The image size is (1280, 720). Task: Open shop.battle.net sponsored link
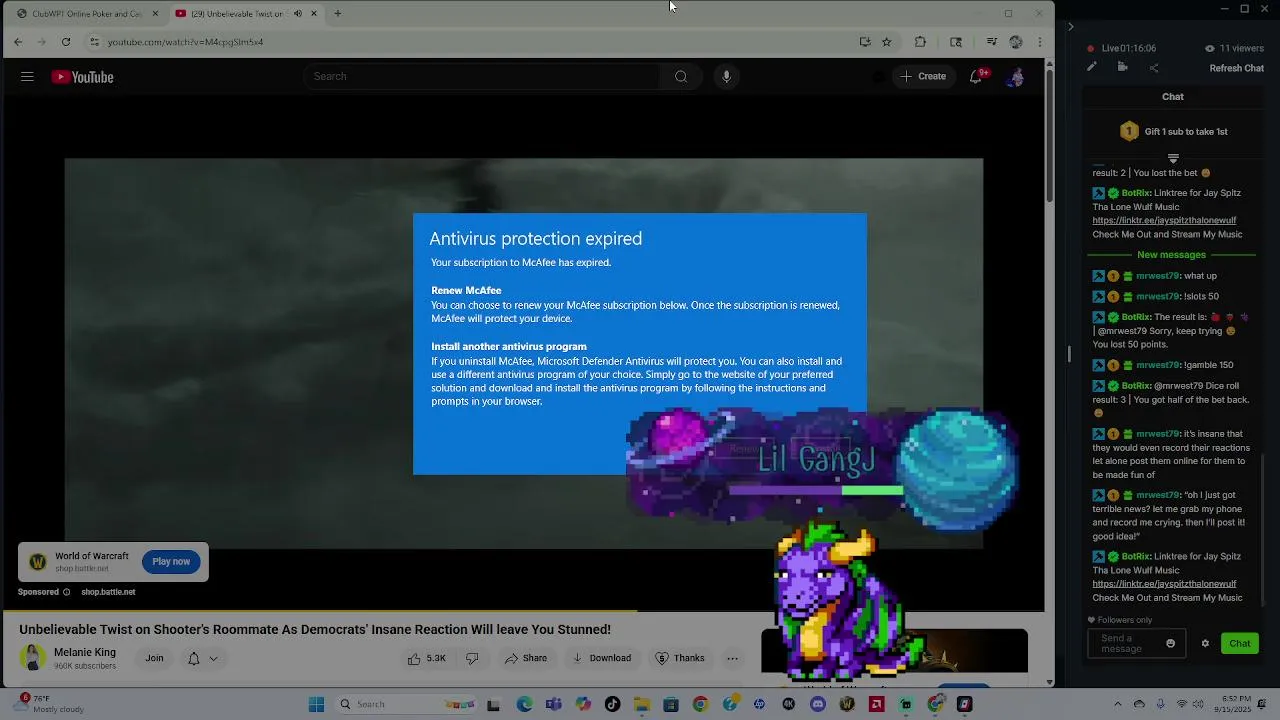(x=108, y=592)
